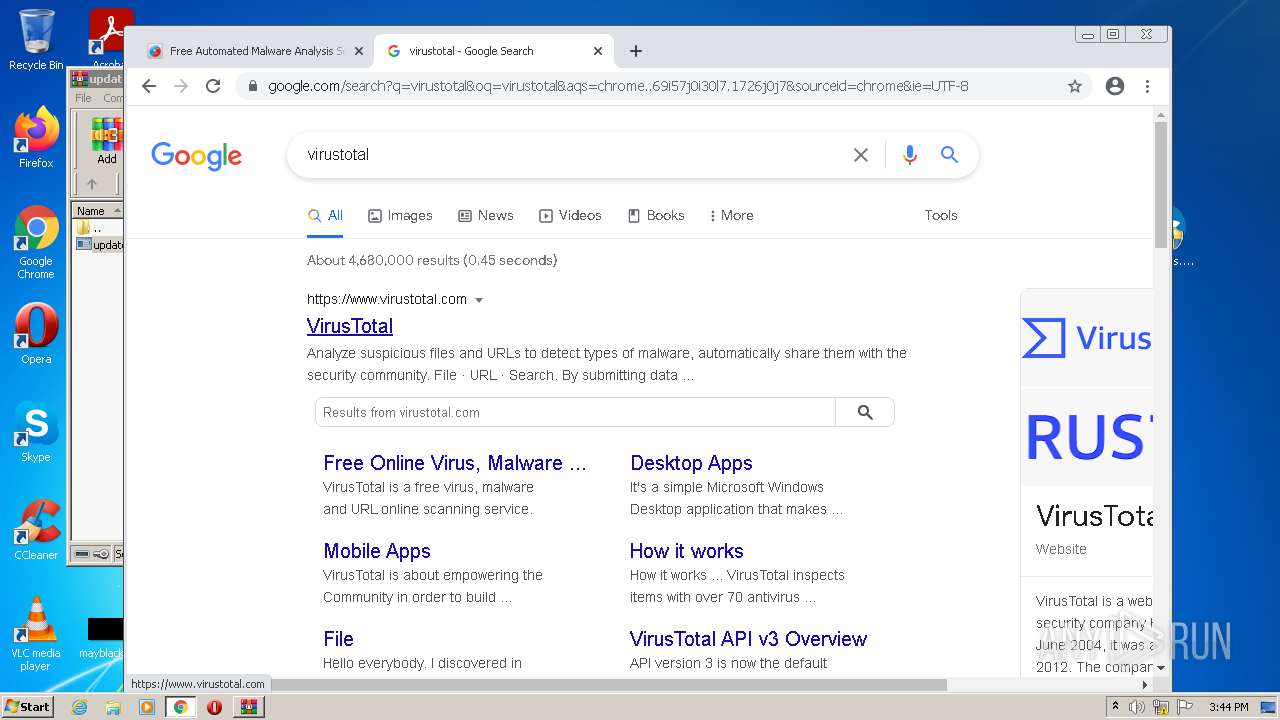Open a new tab with the plus button
Viewport: 1280px width, 720px height.
(x=636, y=51)
